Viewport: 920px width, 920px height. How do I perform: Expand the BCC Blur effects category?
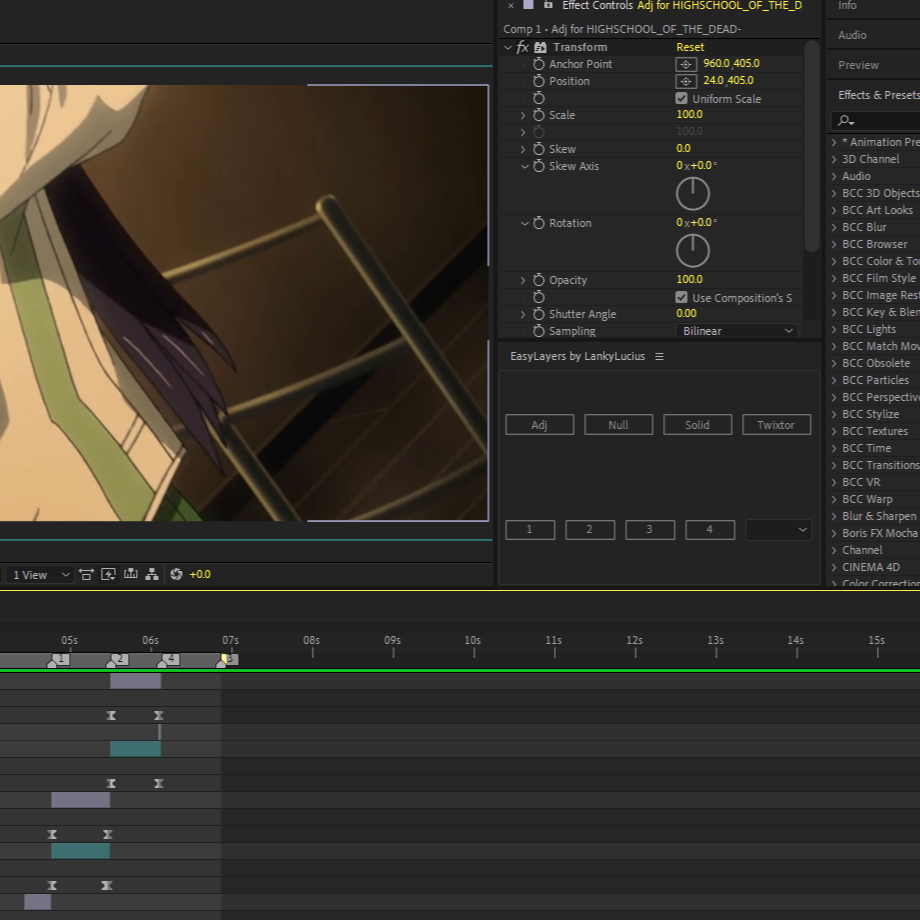(834, 227)
